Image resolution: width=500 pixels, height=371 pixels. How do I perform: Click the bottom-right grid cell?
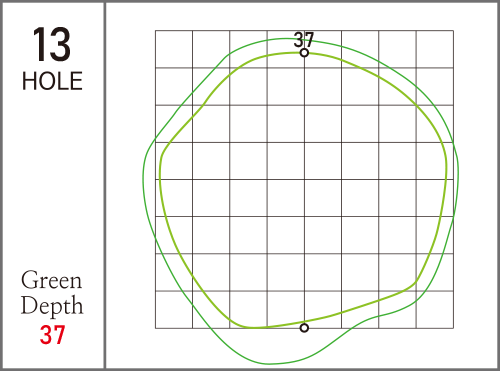tap(435, 310)
